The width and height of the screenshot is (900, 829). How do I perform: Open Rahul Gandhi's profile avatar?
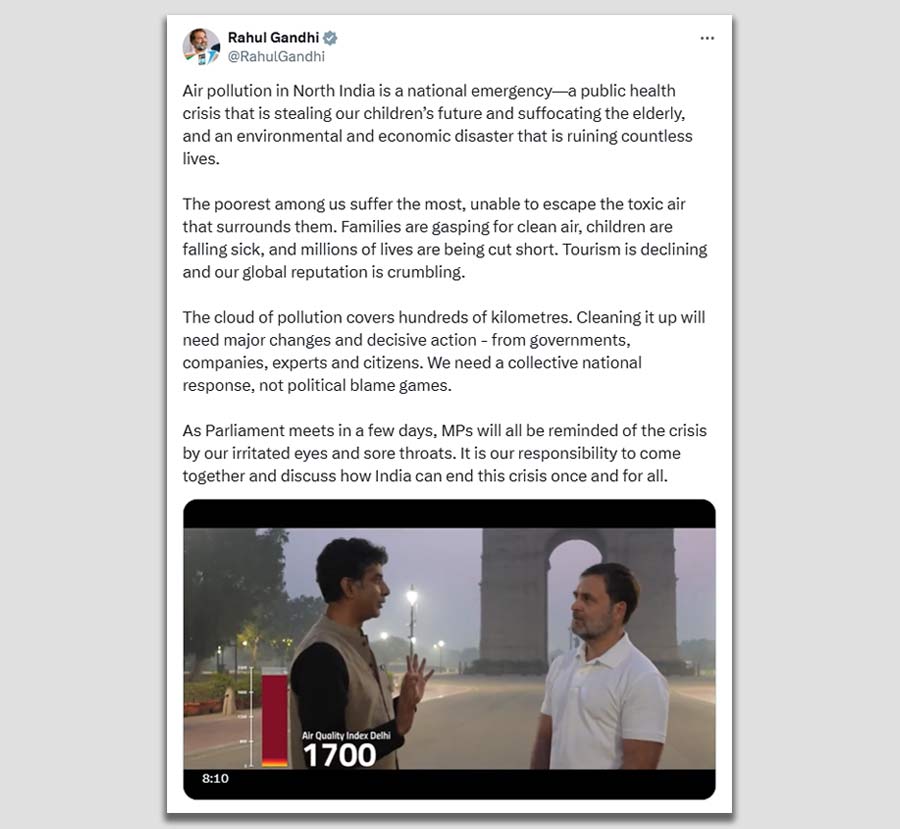pos(201,47)
